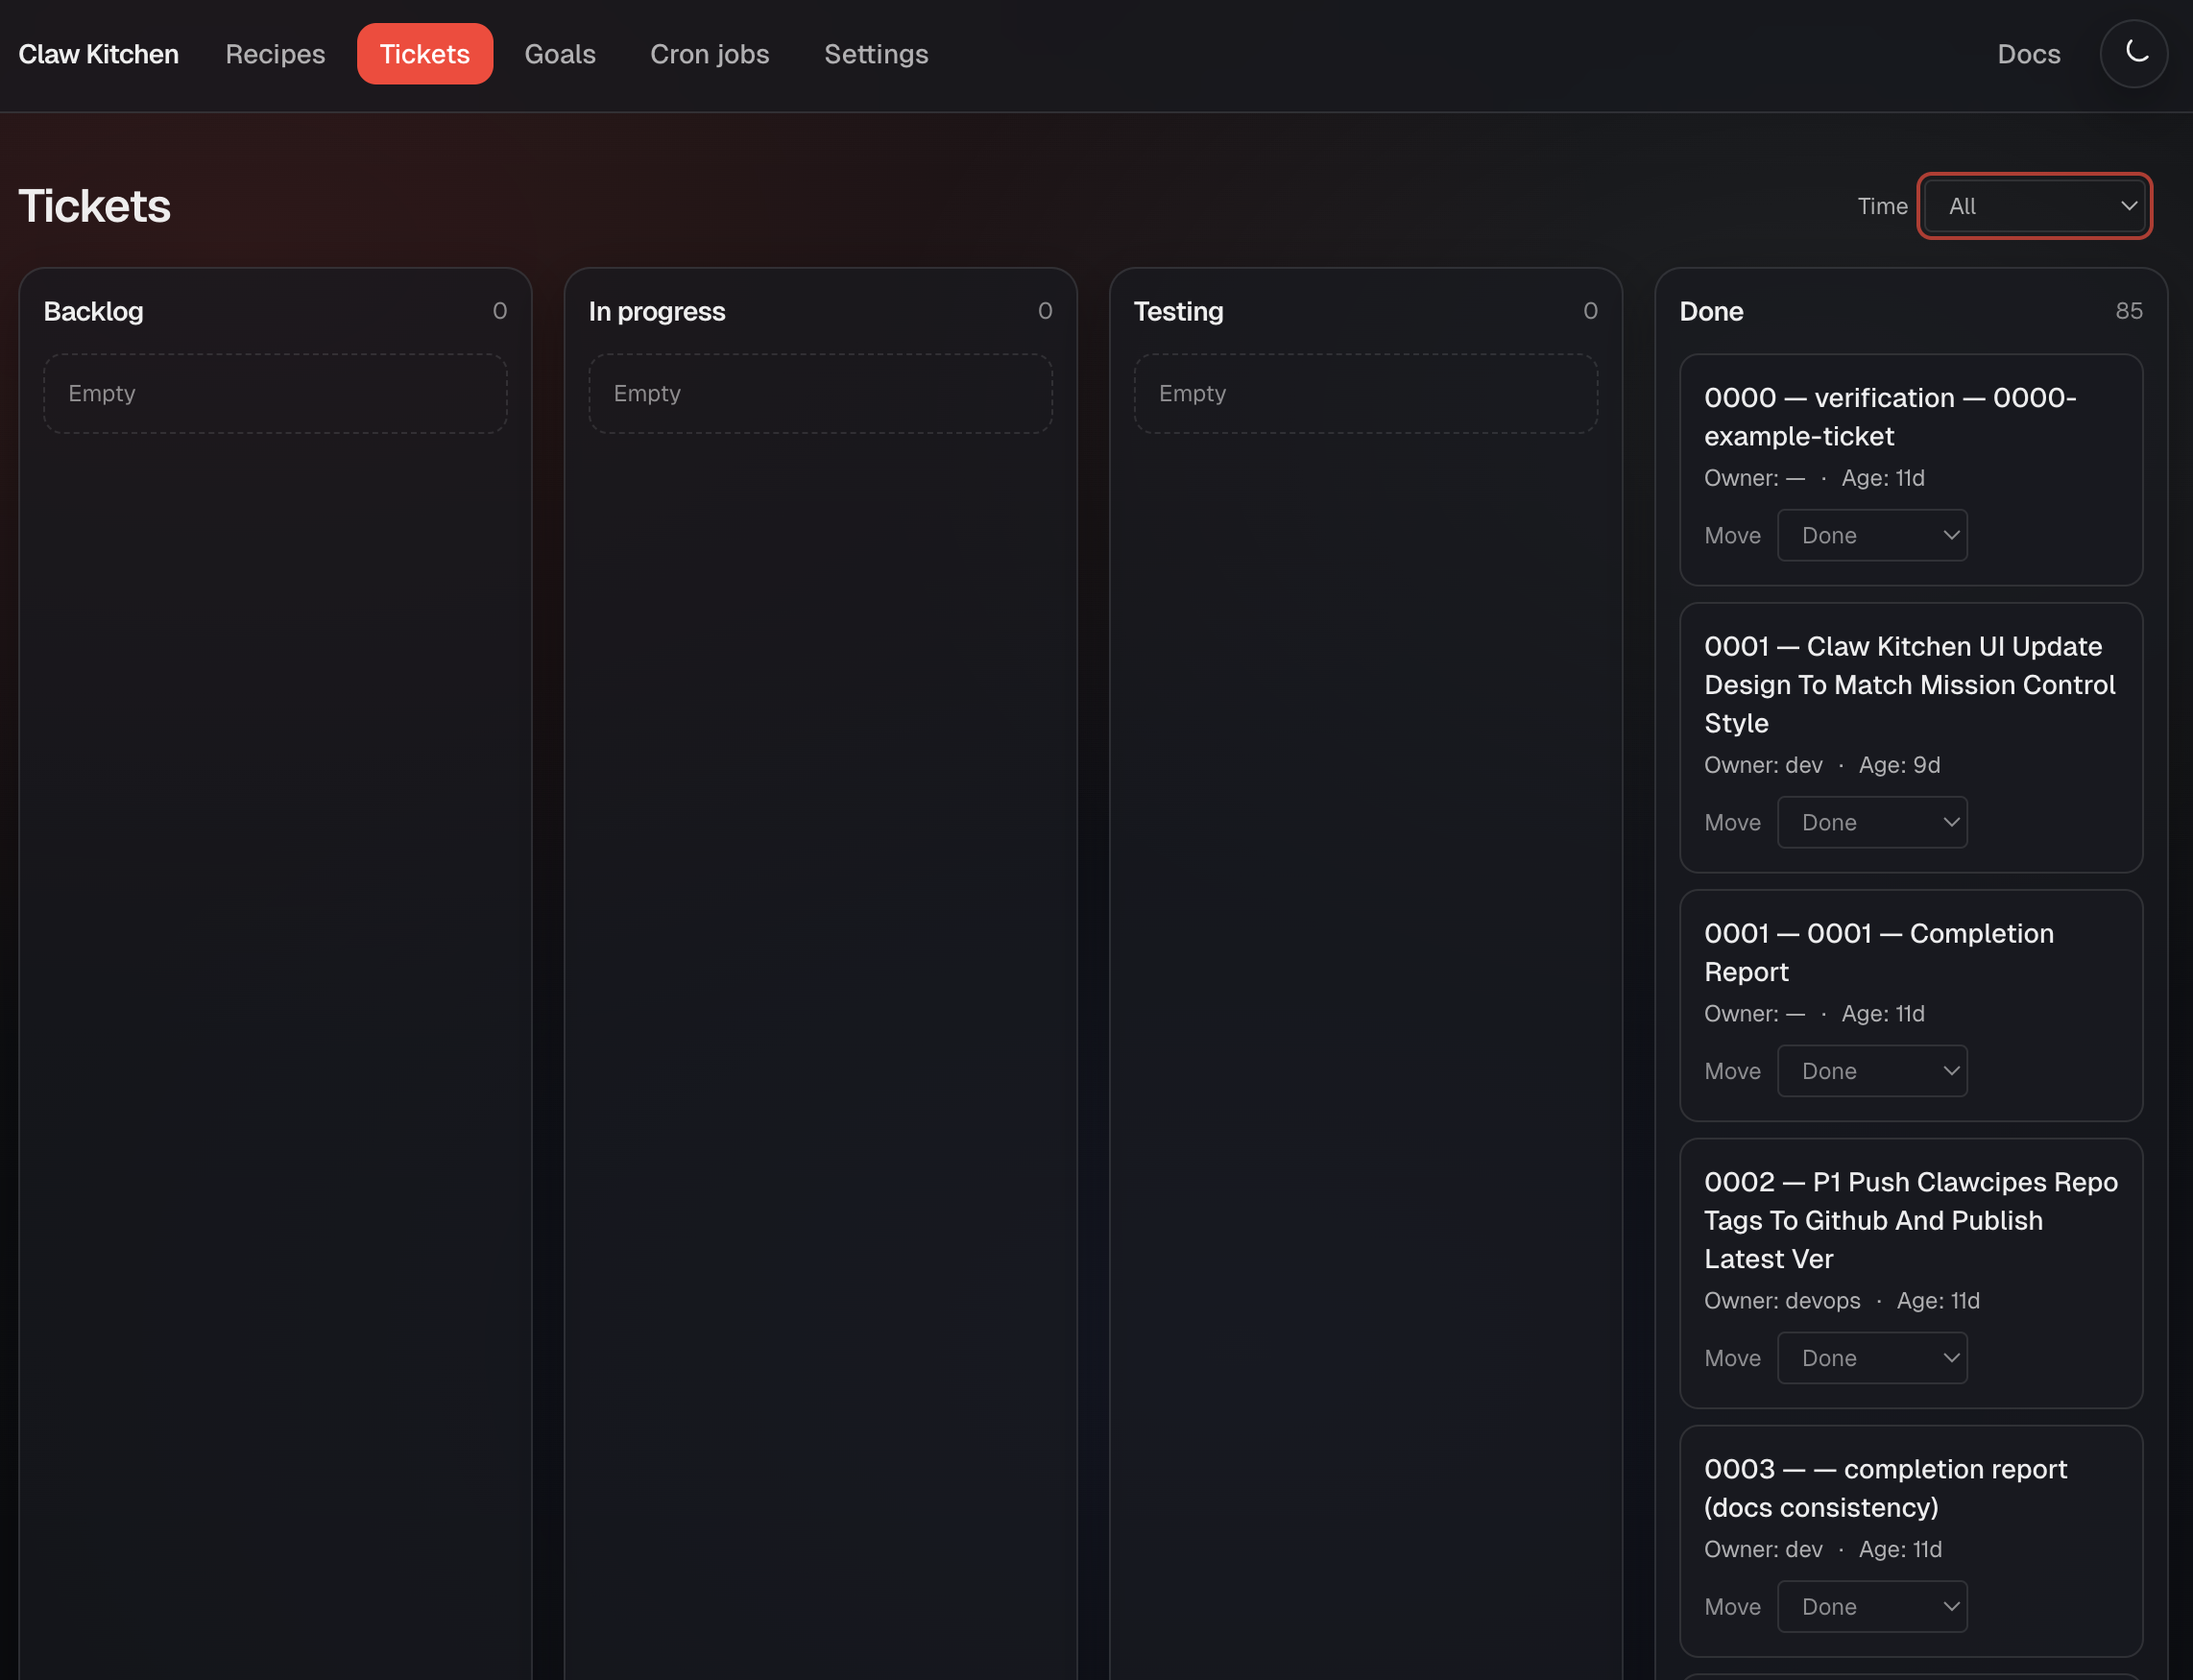Go to the Cron jobs page
2193x1680 pixels.
(x=709, y=54)
